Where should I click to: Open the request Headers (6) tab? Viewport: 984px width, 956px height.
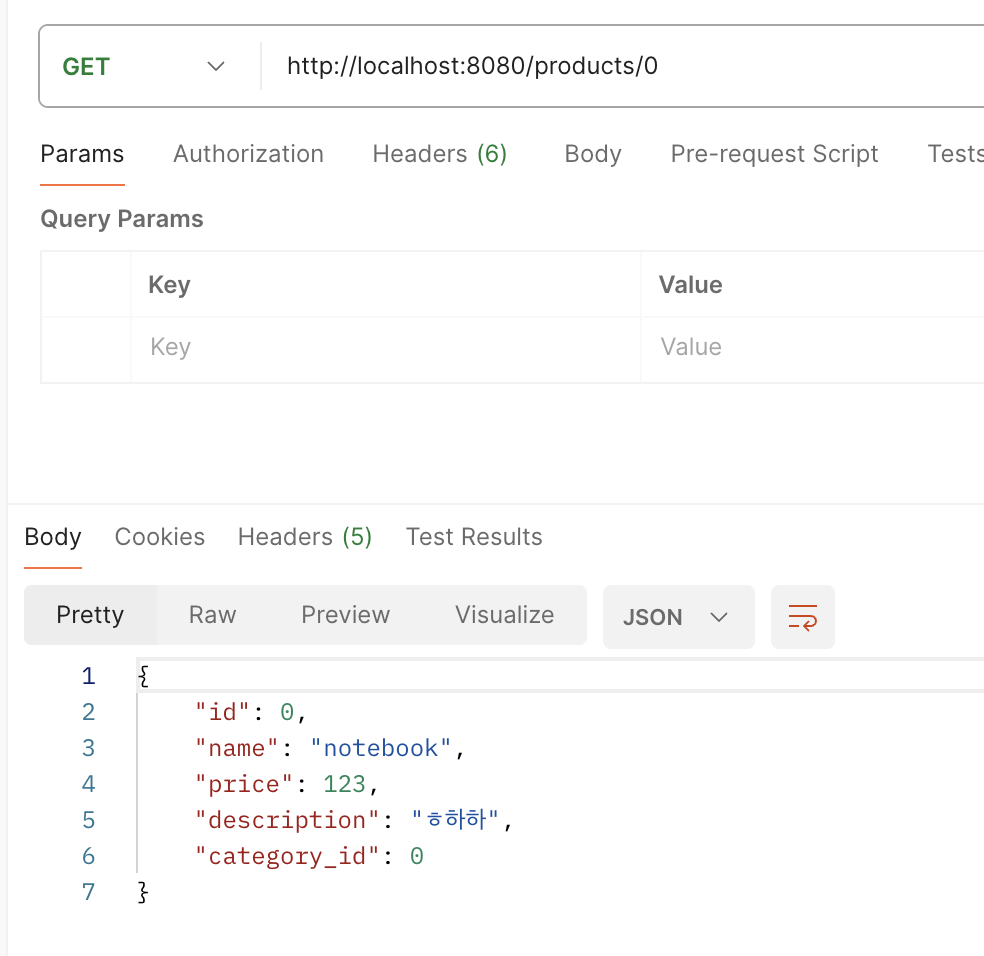tap(439, 154)
